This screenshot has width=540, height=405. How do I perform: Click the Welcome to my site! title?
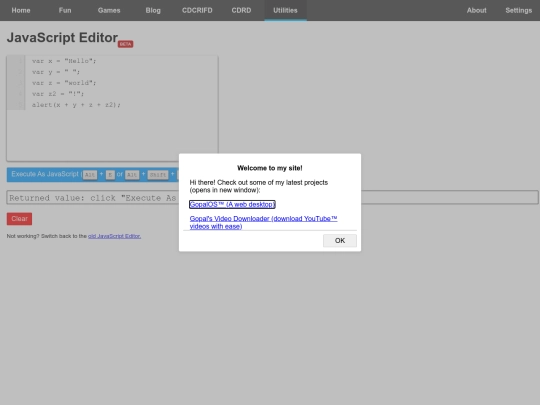(x=270, y=168)
